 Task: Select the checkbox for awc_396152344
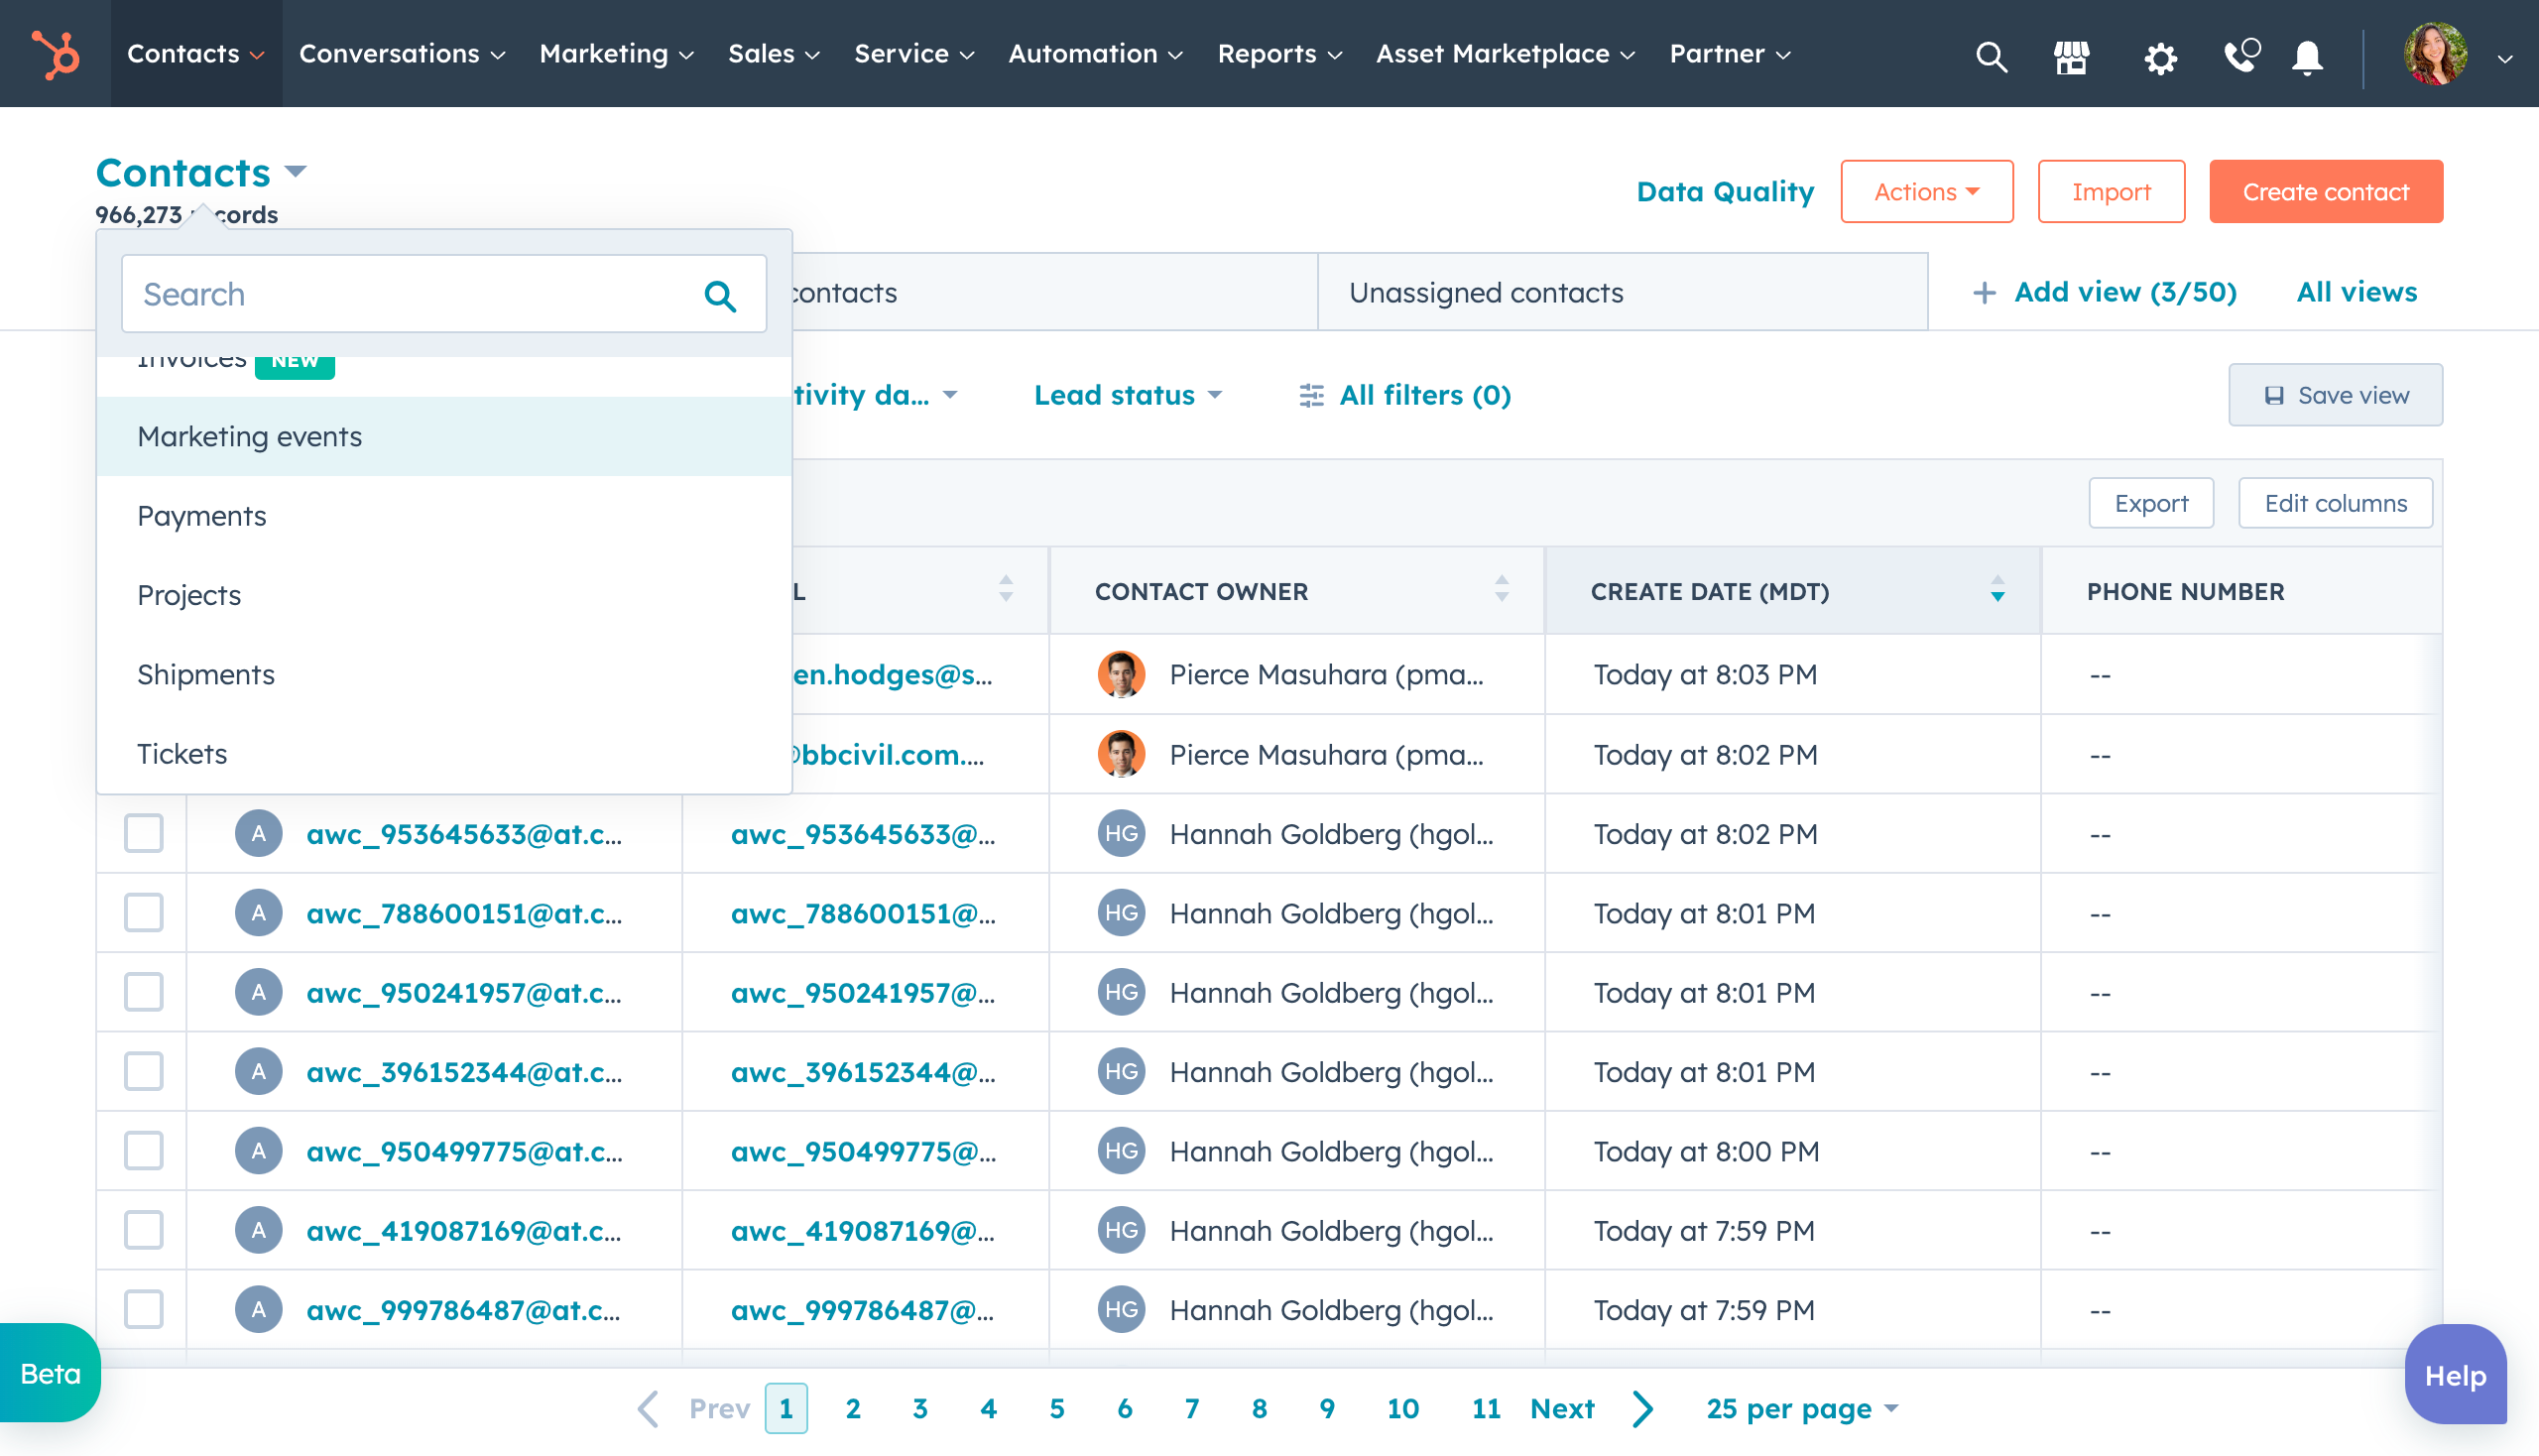click(x=144, y=1071)
